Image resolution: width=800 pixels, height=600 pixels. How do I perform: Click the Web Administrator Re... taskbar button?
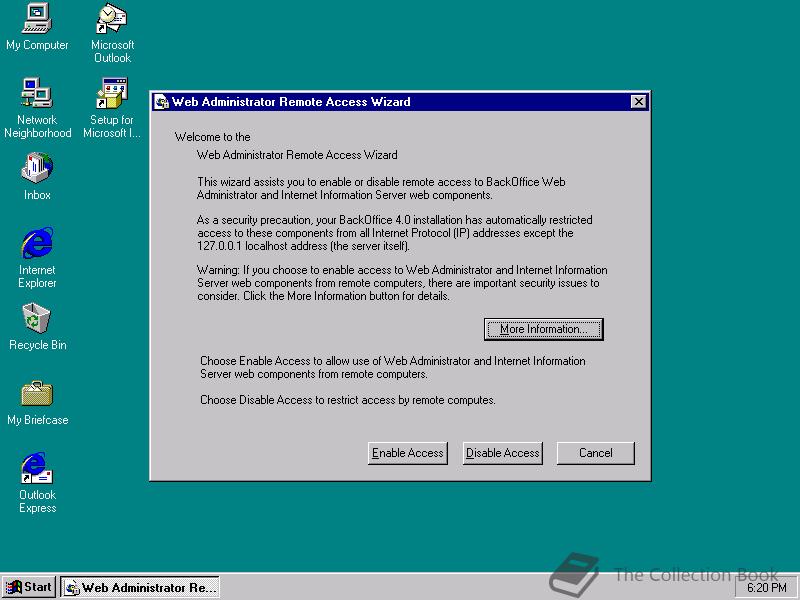click(x=140, y=588)
